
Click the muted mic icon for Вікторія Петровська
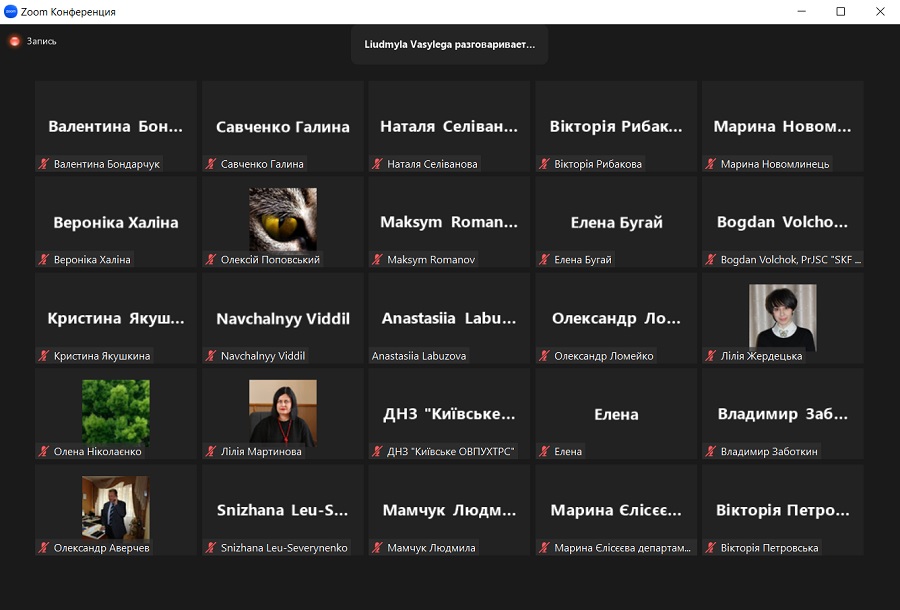[x=711, y=548]
